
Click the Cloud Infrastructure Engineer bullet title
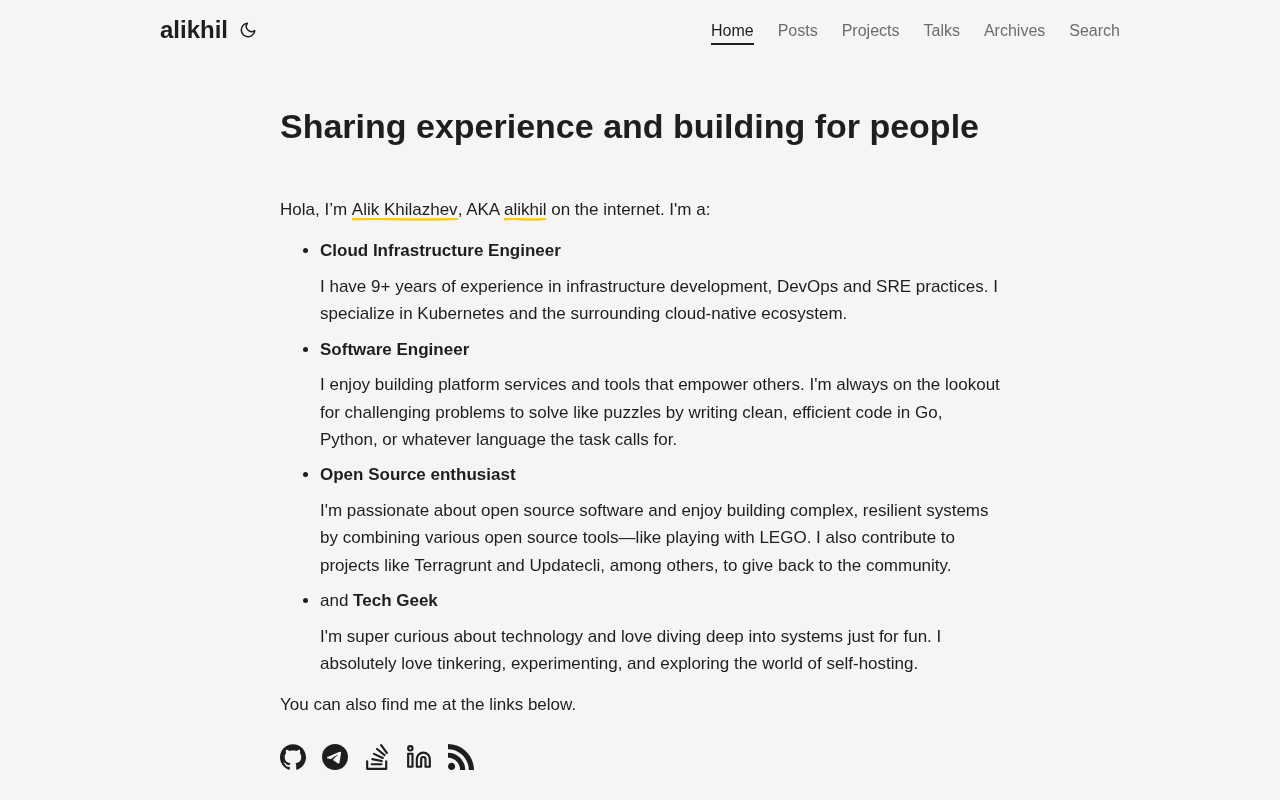440,251
